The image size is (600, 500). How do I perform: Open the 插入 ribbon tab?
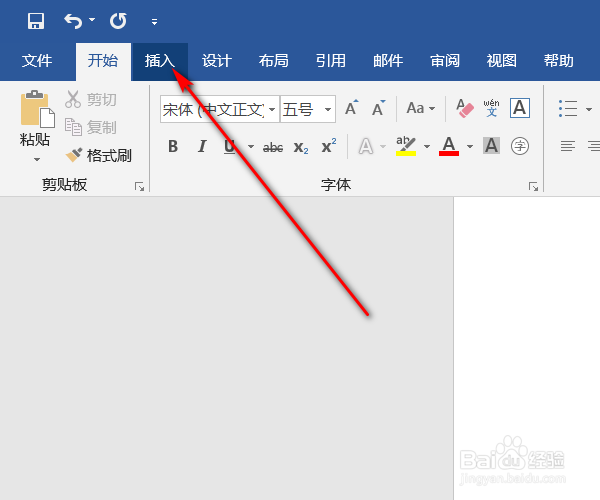tap(160, 61)
